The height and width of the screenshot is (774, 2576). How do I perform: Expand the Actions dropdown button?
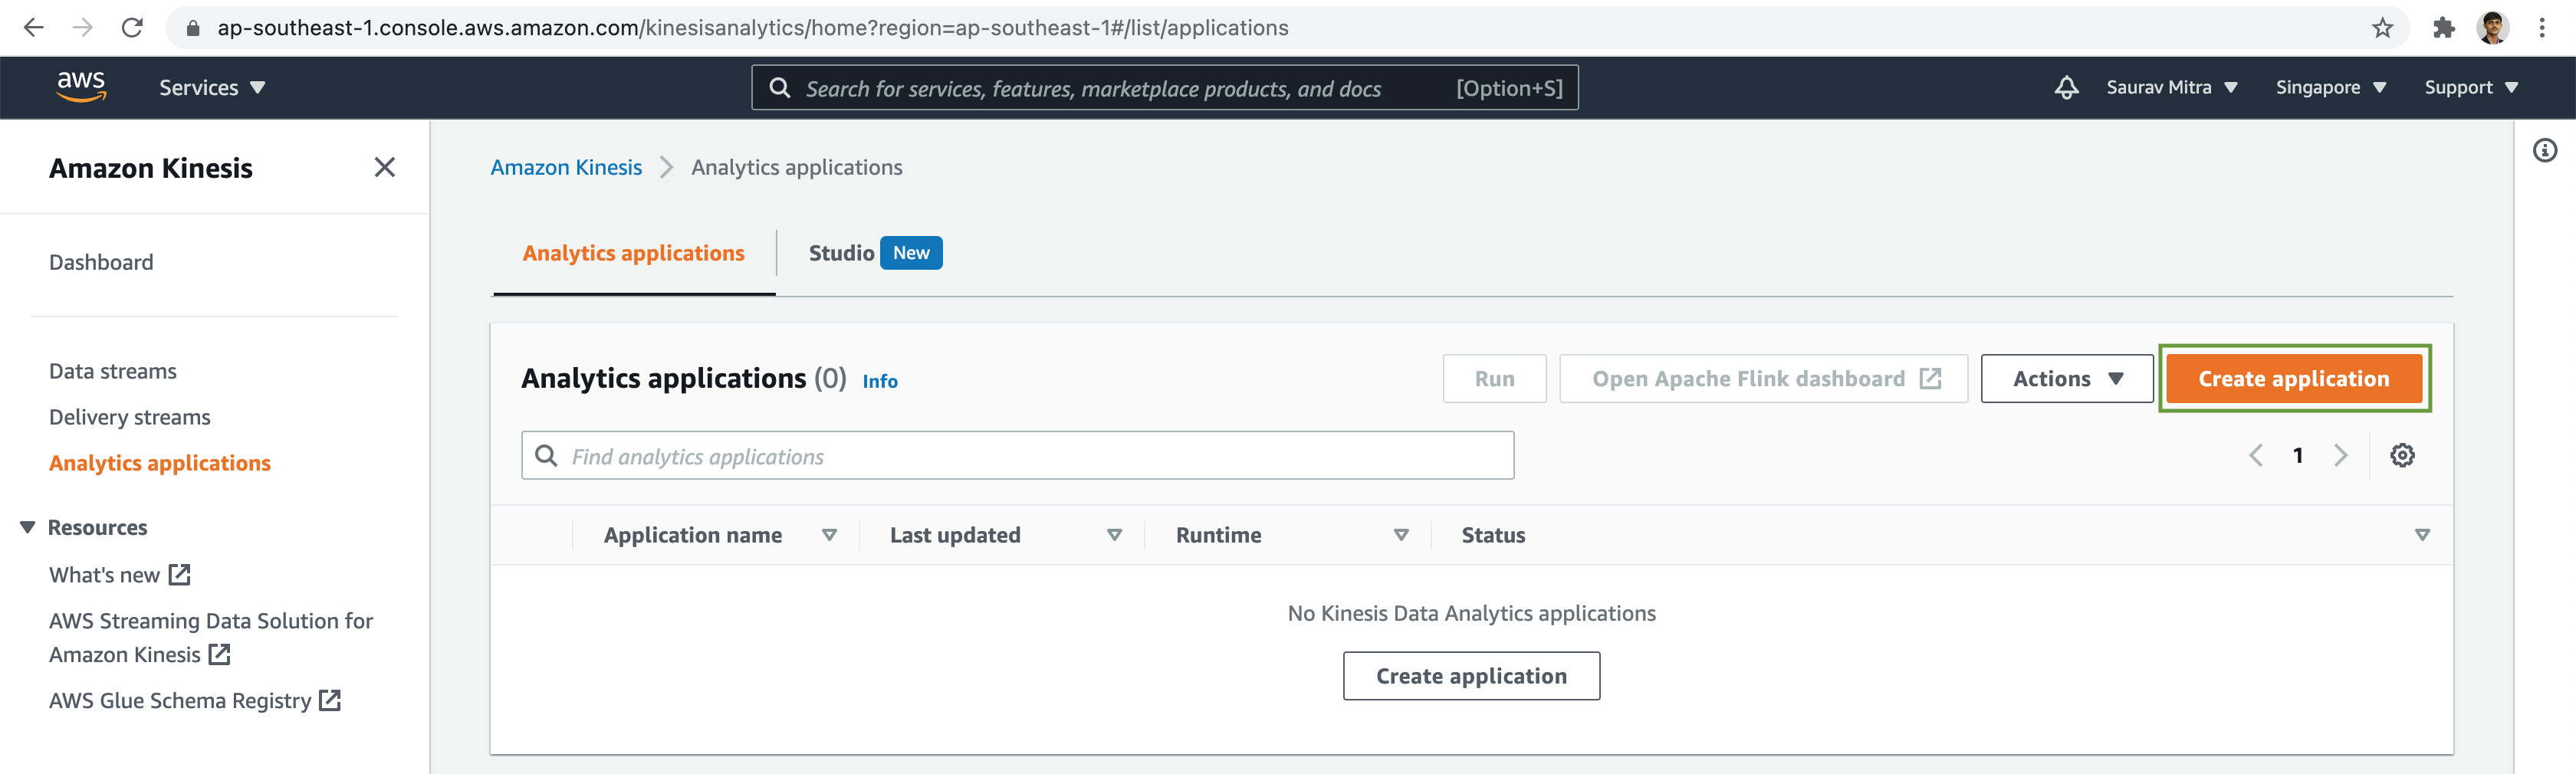tap(2067, 379)
